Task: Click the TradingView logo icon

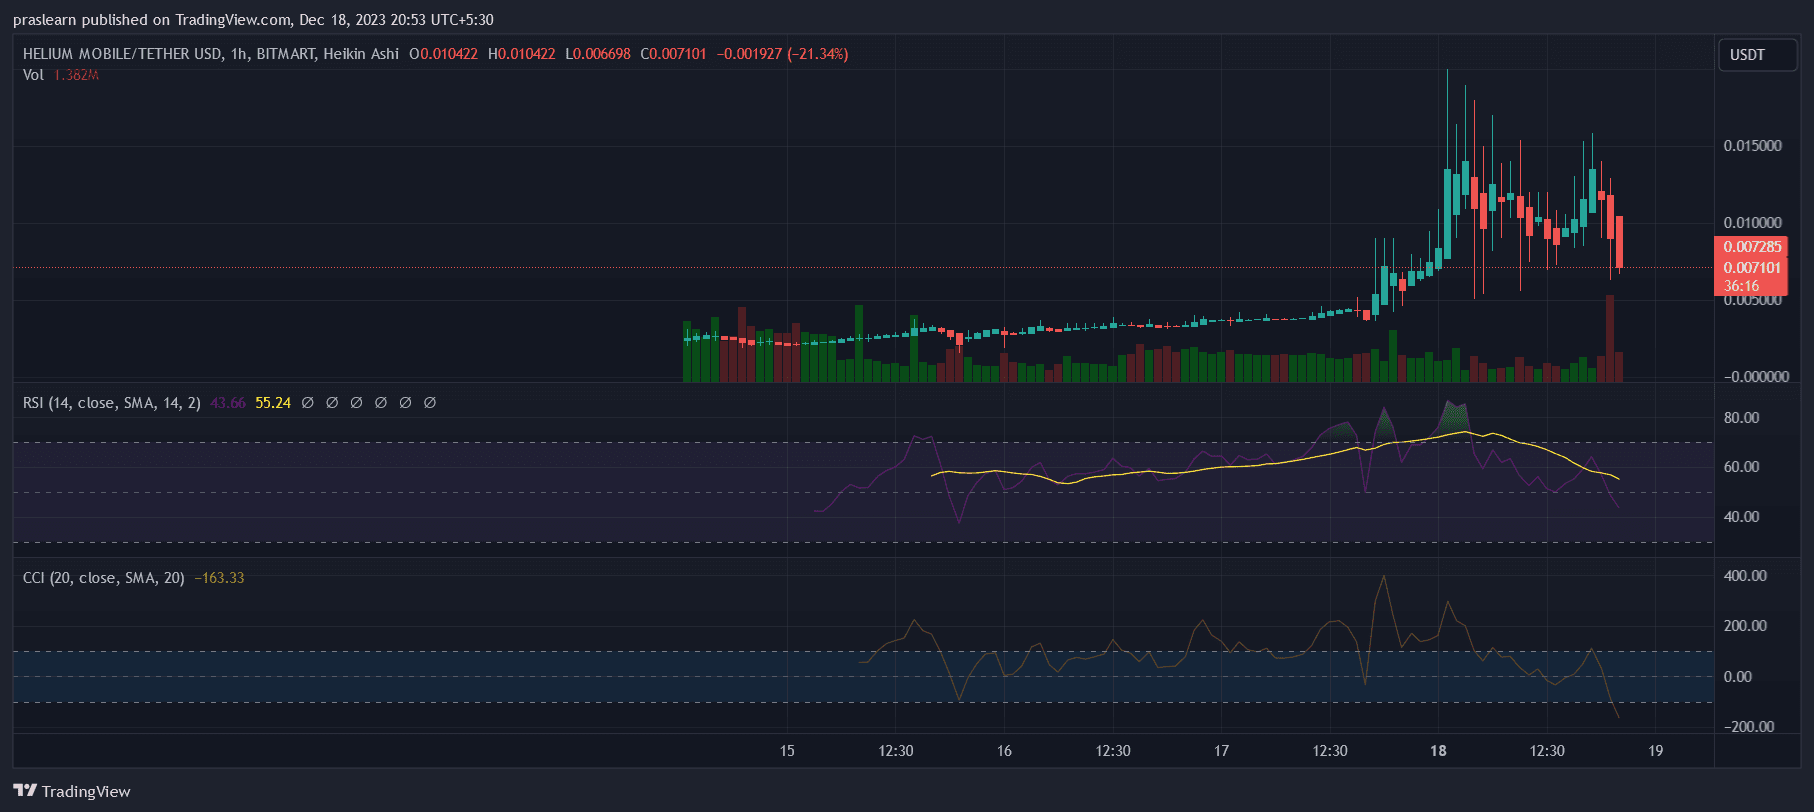Action: coord(25,790)
